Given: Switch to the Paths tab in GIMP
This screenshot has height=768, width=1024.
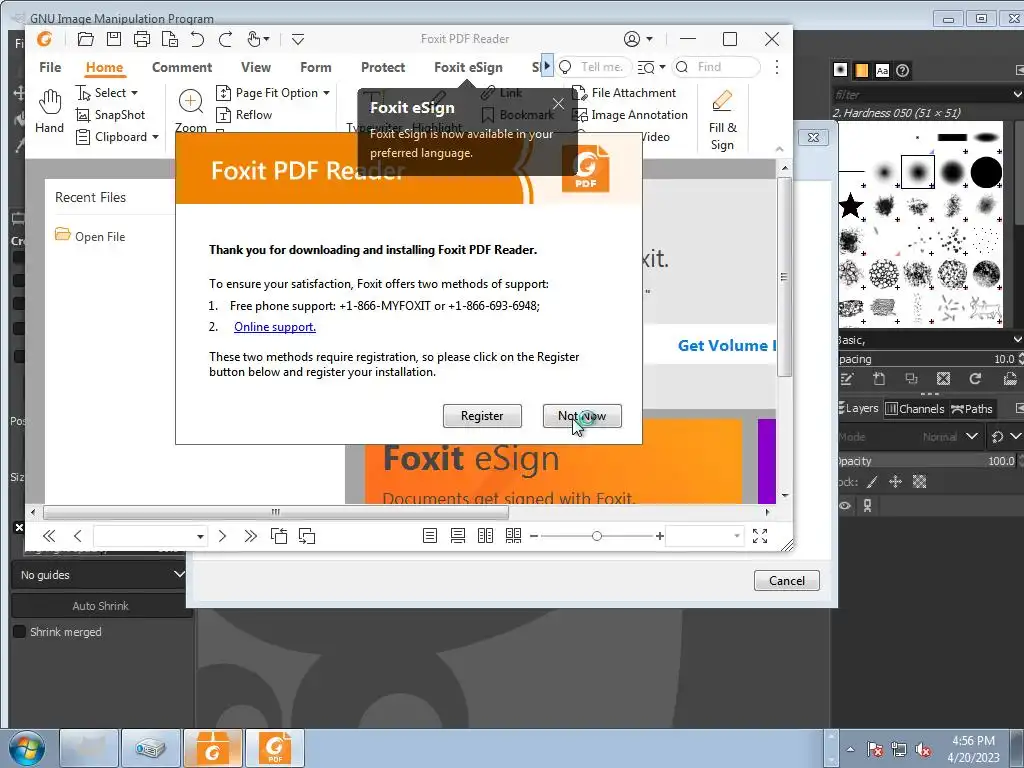Looking at the screenshot, I should point(972,409).
